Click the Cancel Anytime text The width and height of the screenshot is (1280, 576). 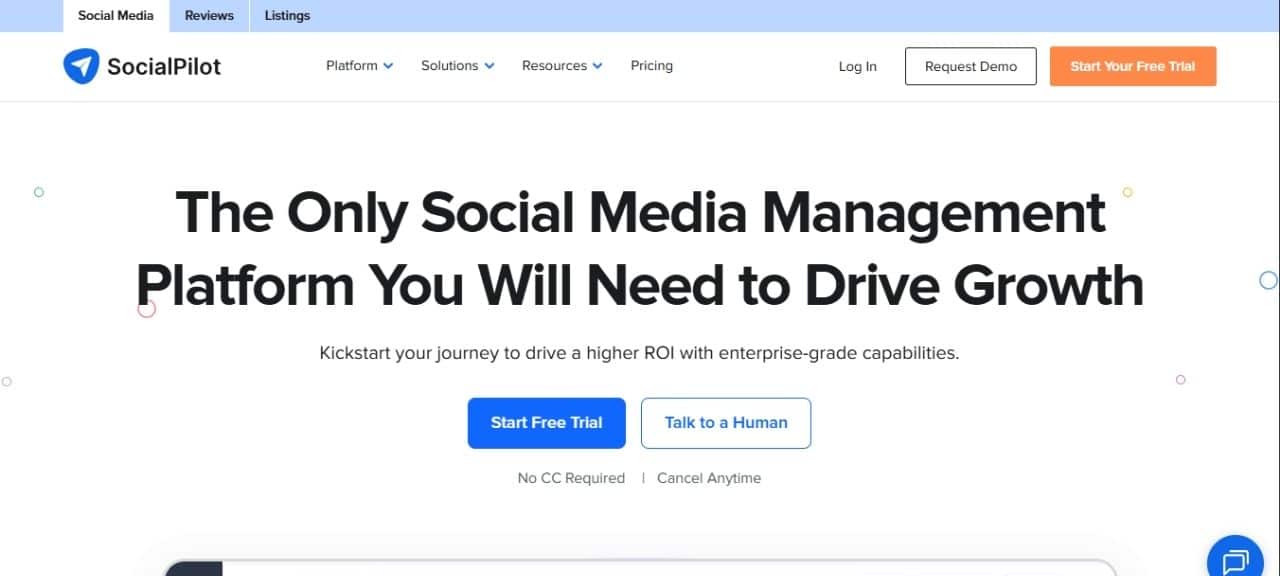709,478
